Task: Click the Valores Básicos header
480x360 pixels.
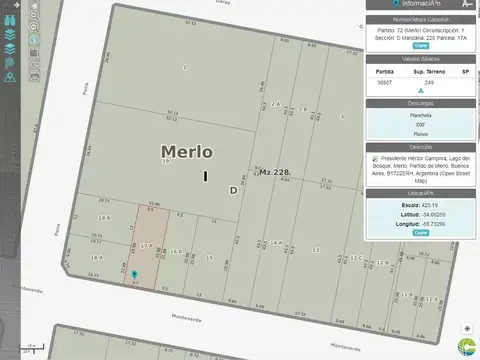Action: 421,59
